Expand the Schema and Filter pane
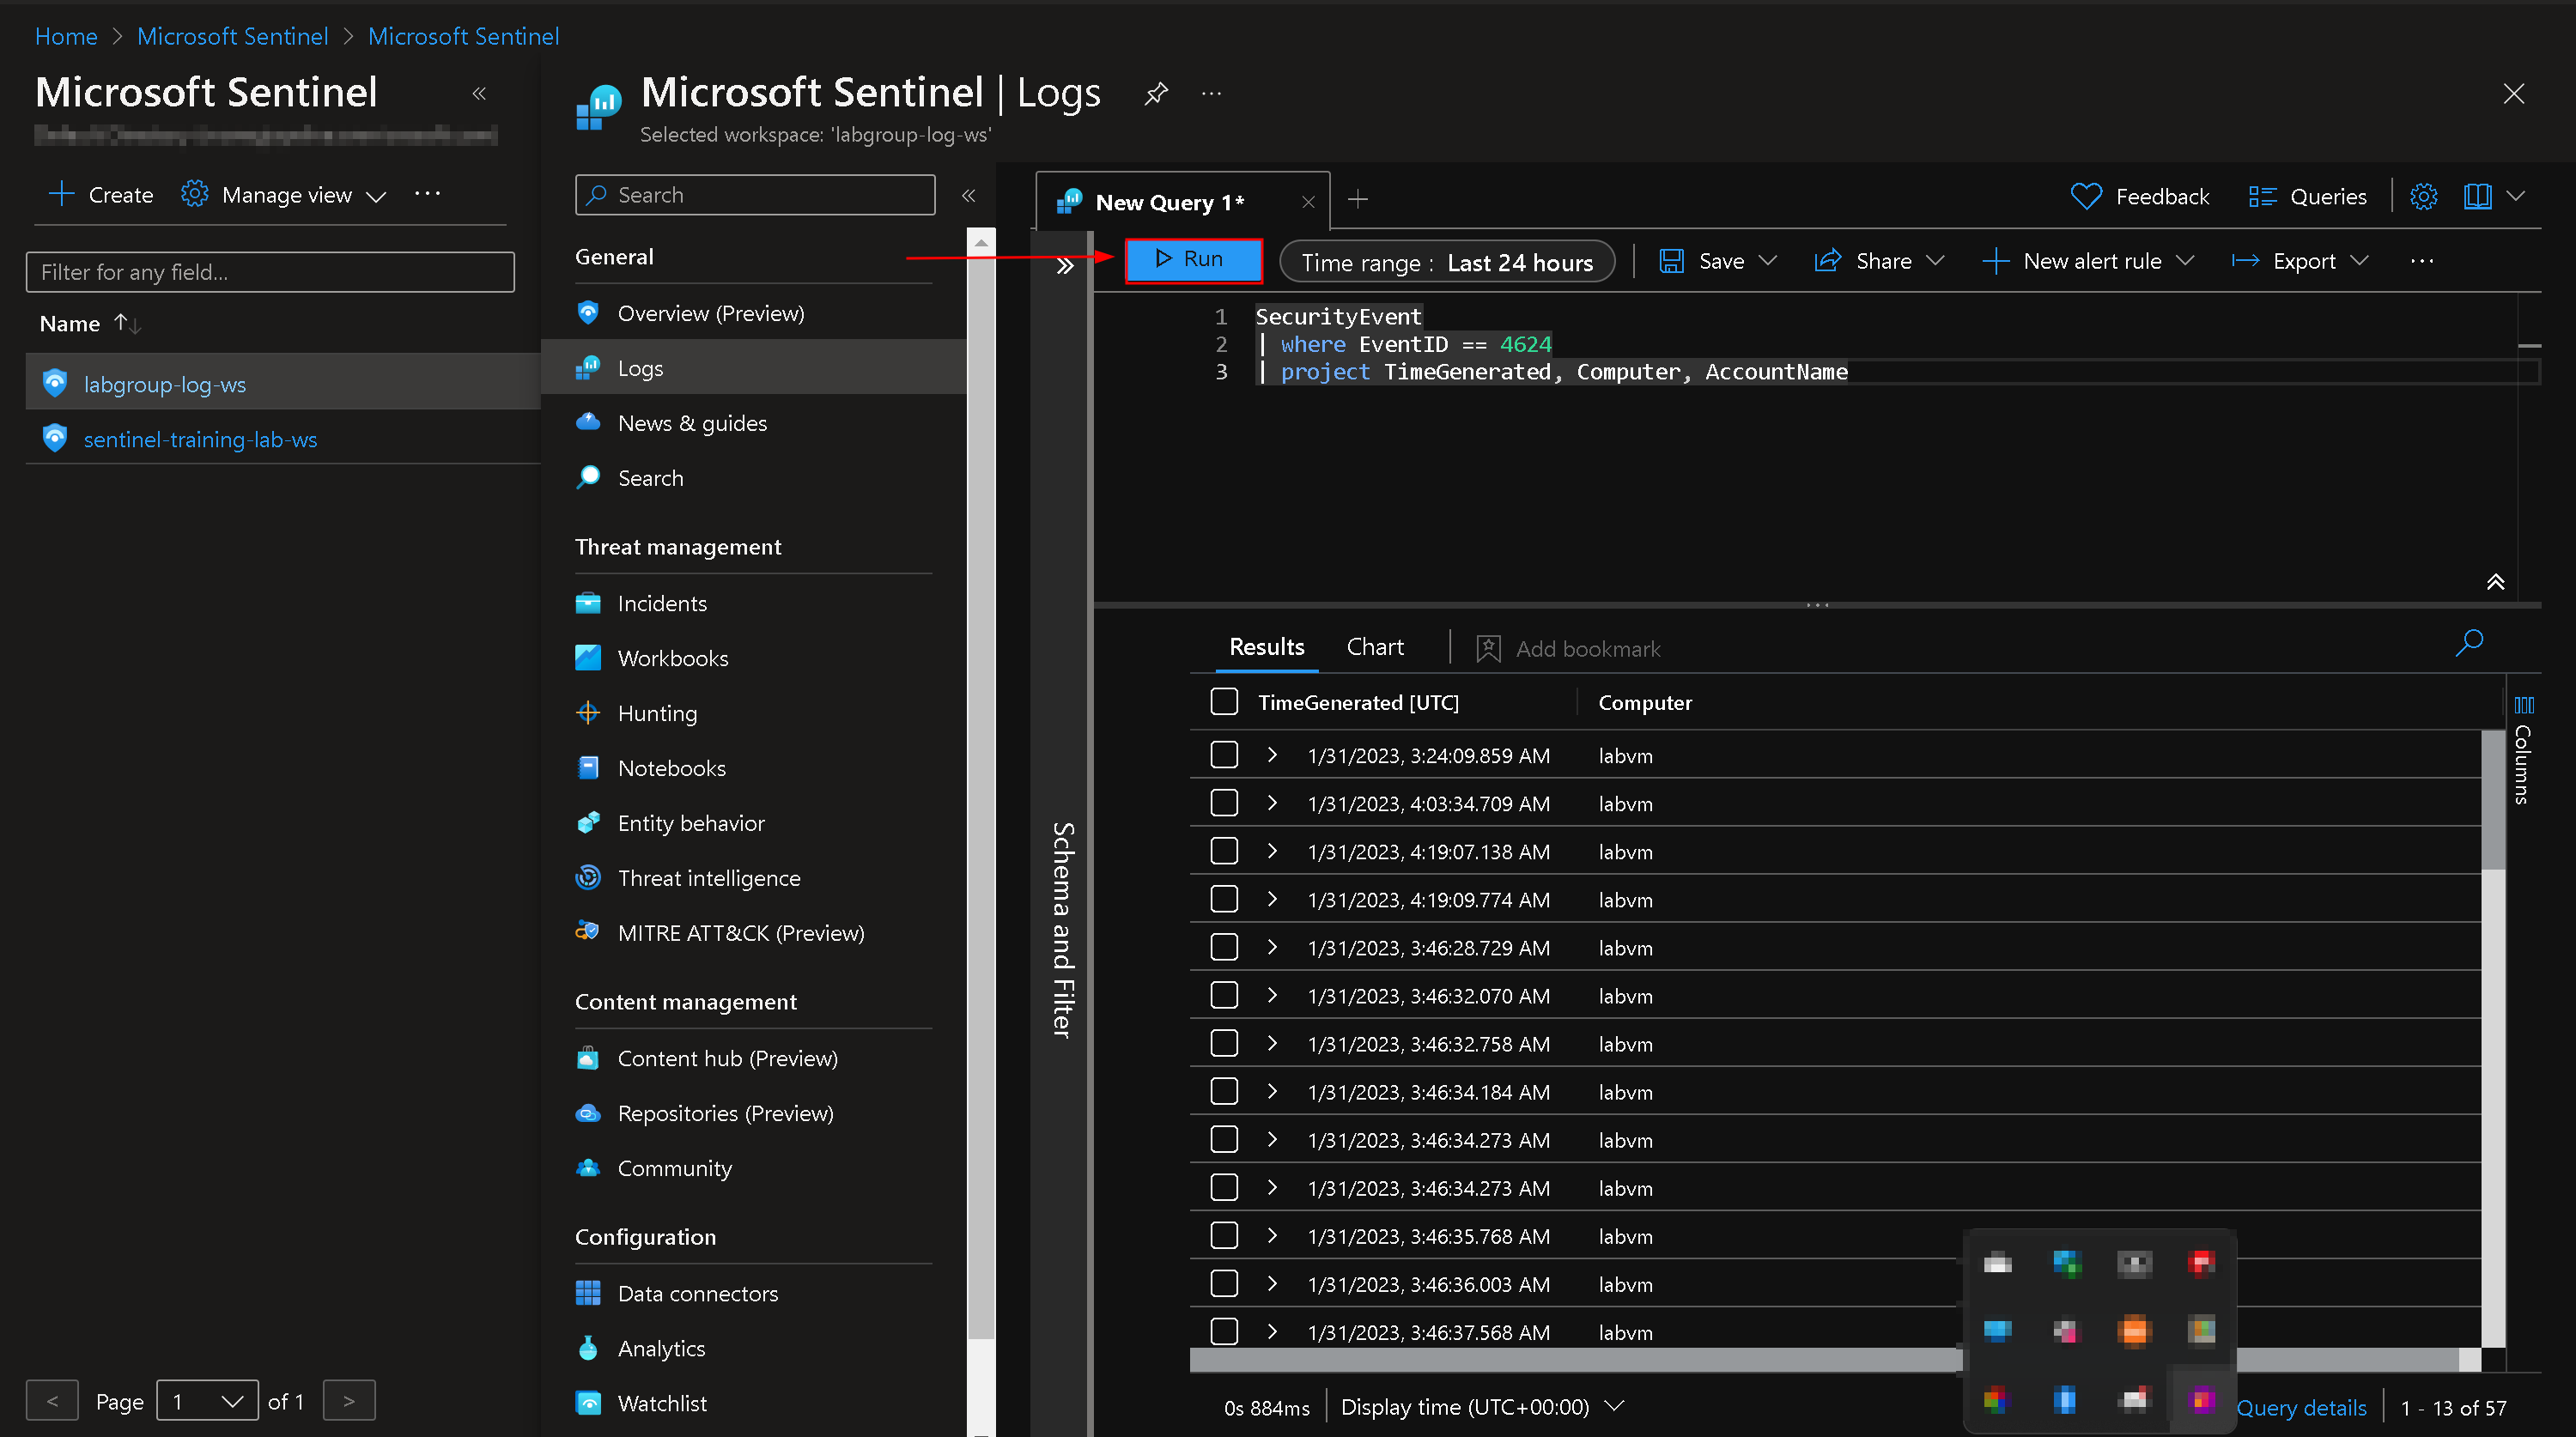The height and width of the screenshot is (1437, 2576). (1064, 266)
